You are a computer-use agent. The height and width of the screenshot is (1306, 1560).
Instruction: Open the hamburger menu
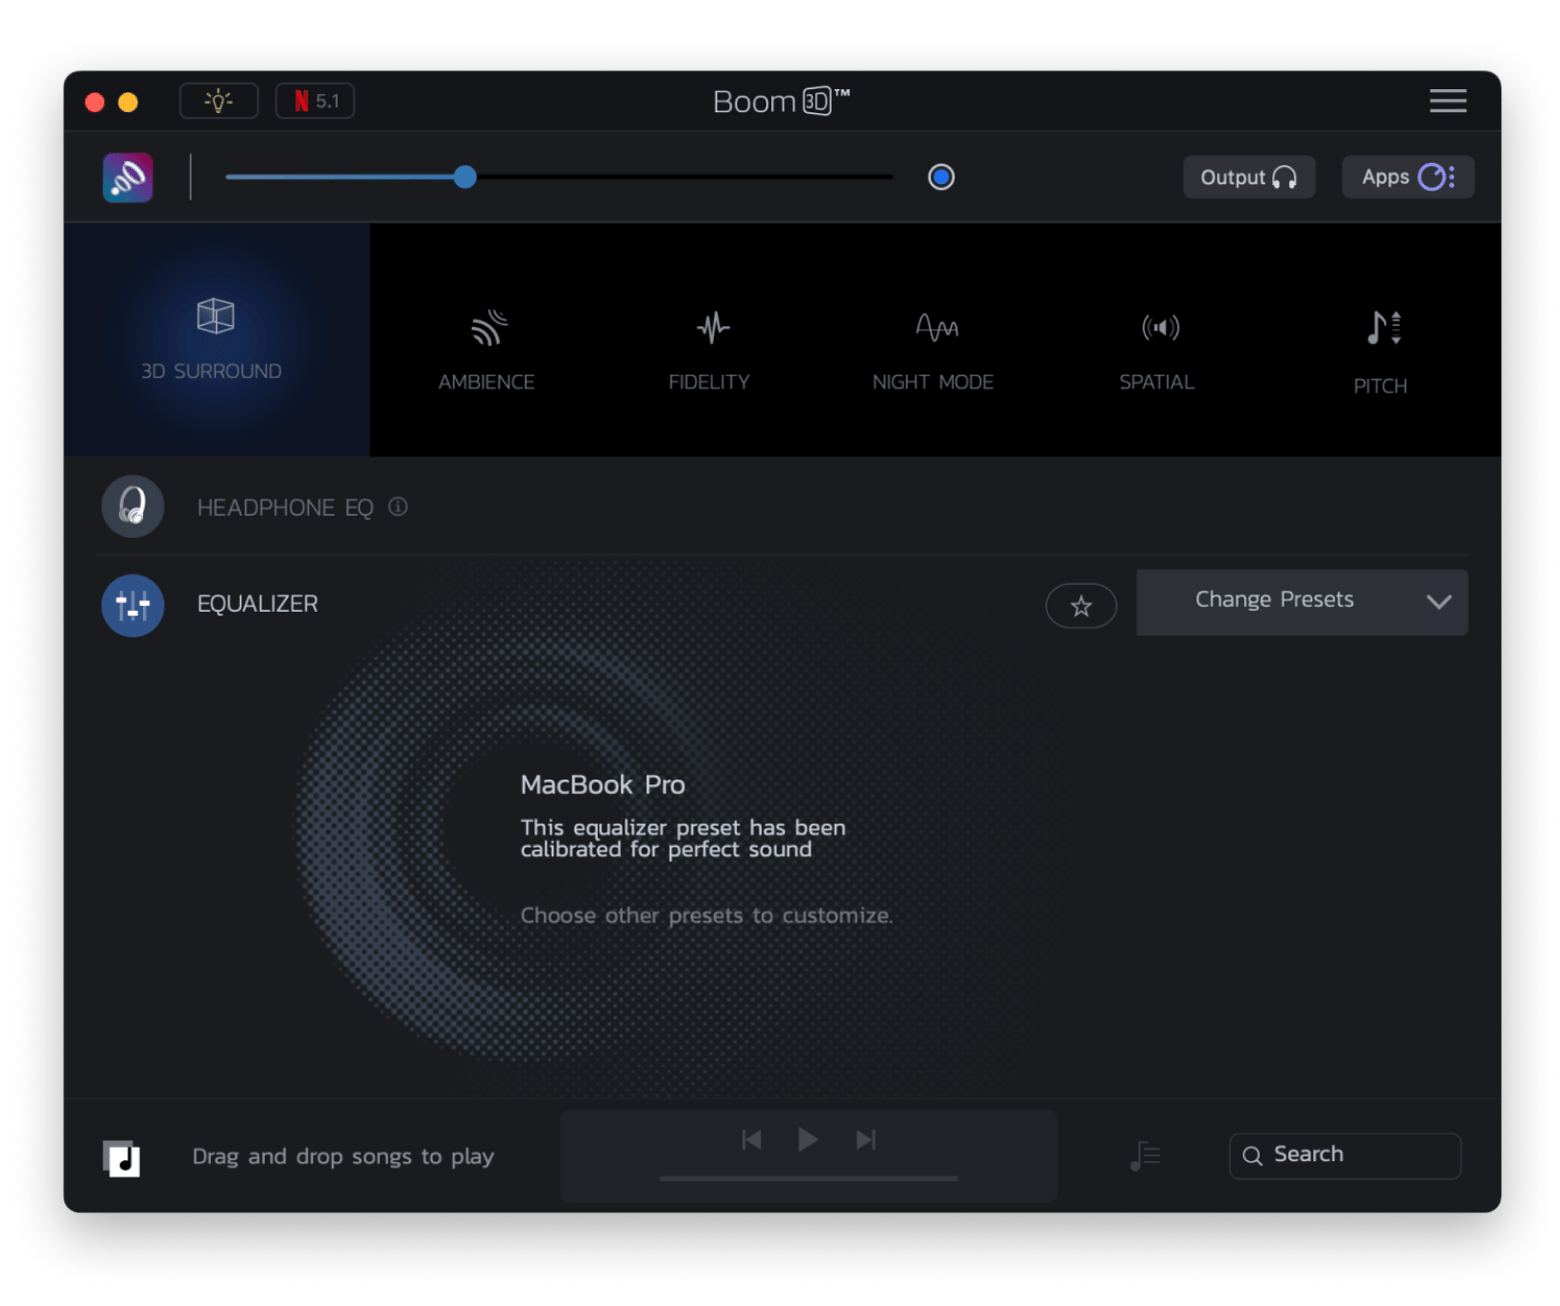point(1448,101)
